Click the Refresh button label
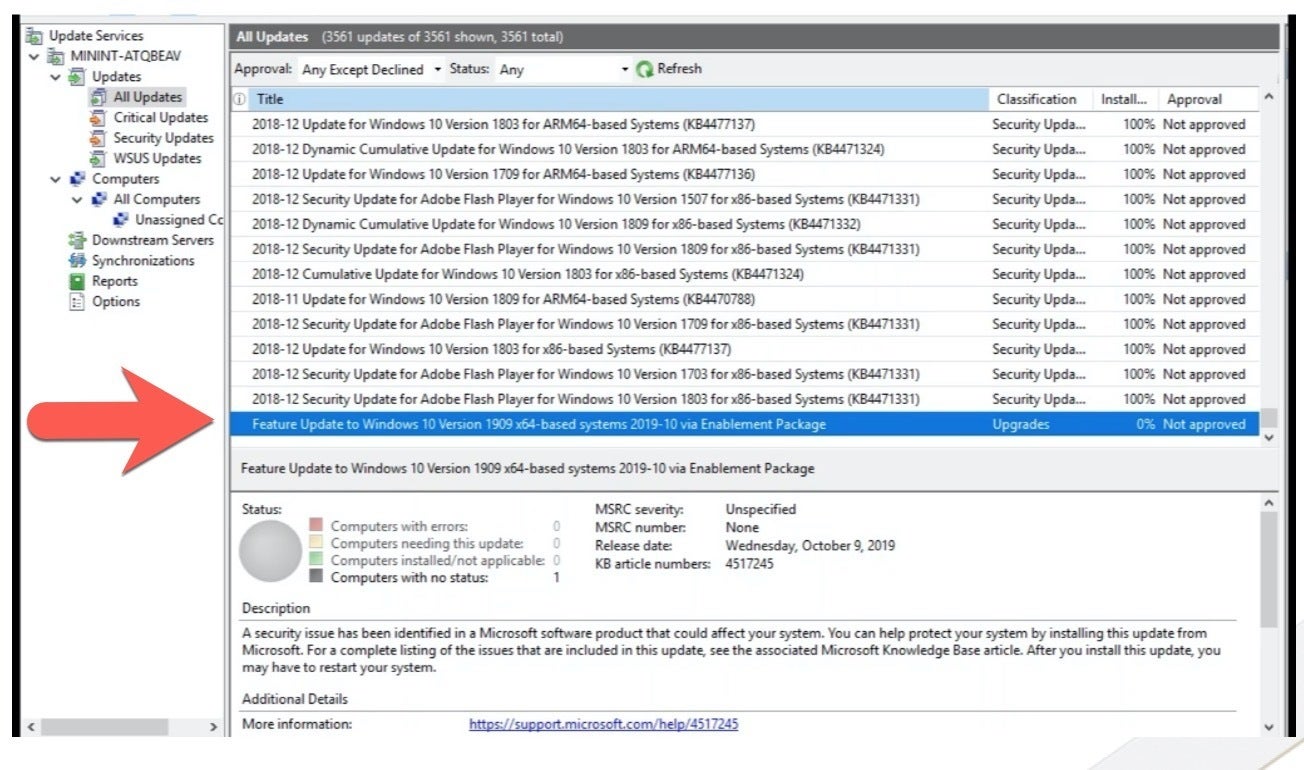This screenshot has width=1304, height=770. (x=679, y=69)
